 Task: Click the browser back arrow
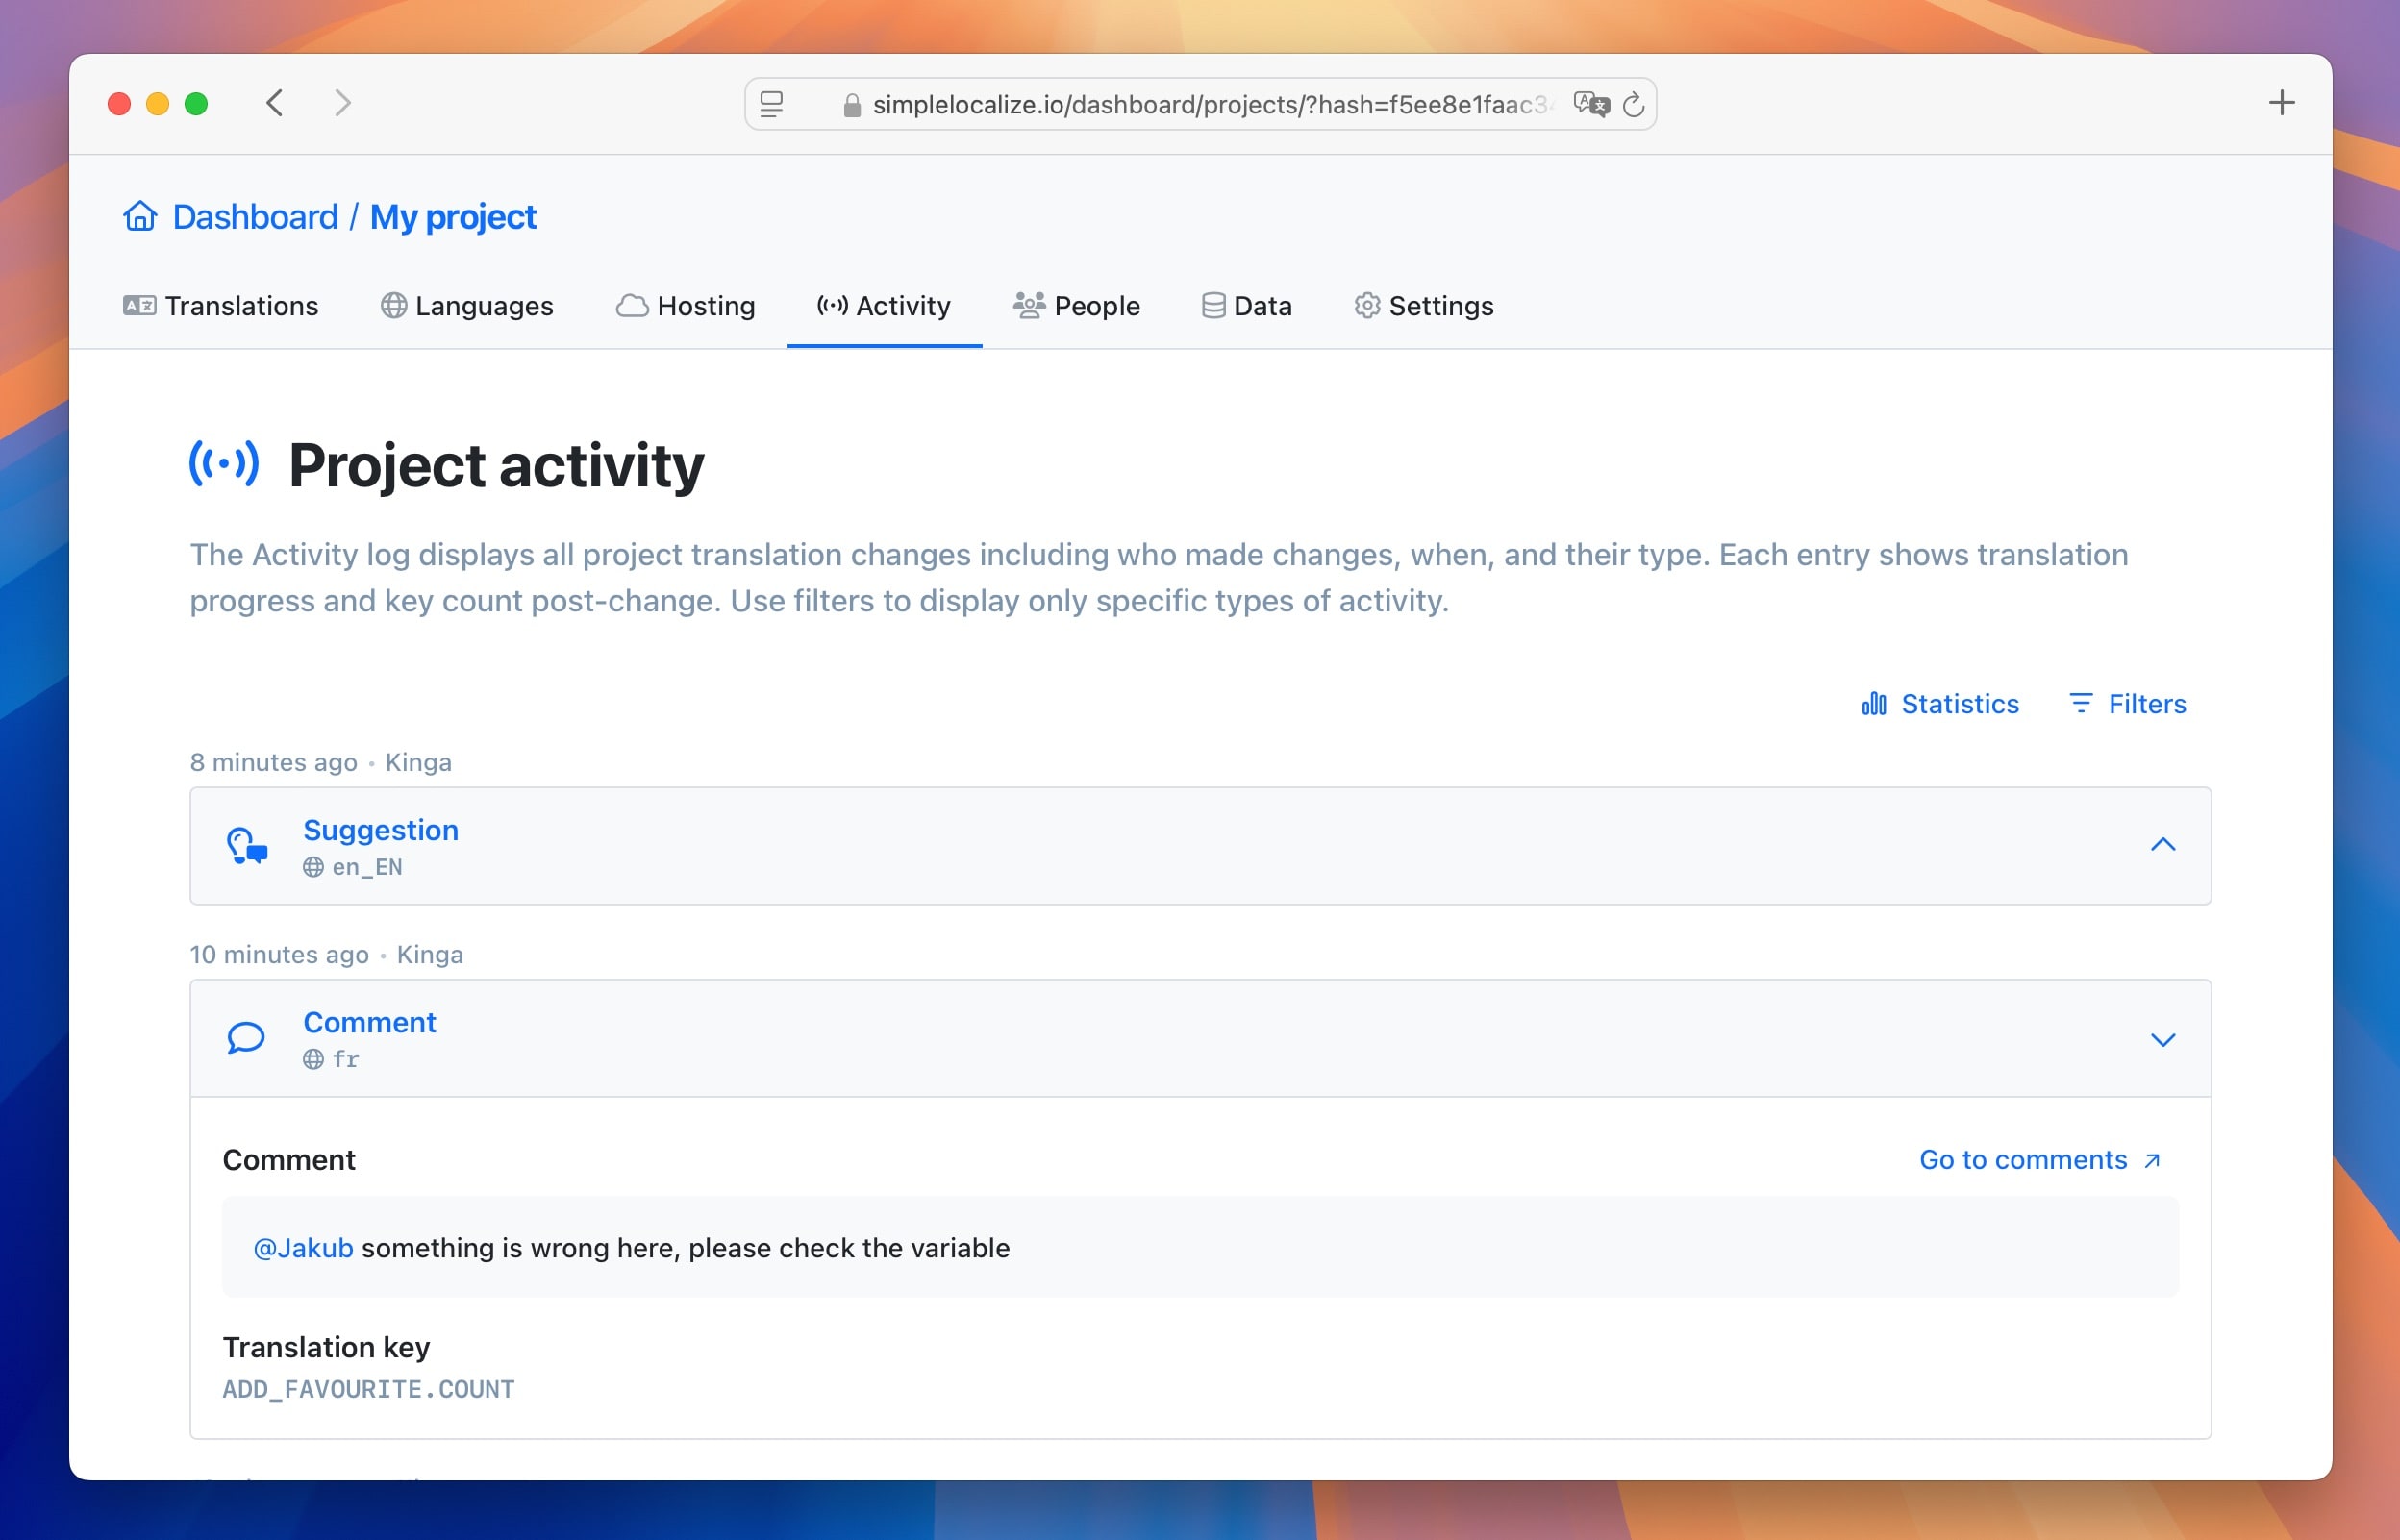tap(275, 103)
